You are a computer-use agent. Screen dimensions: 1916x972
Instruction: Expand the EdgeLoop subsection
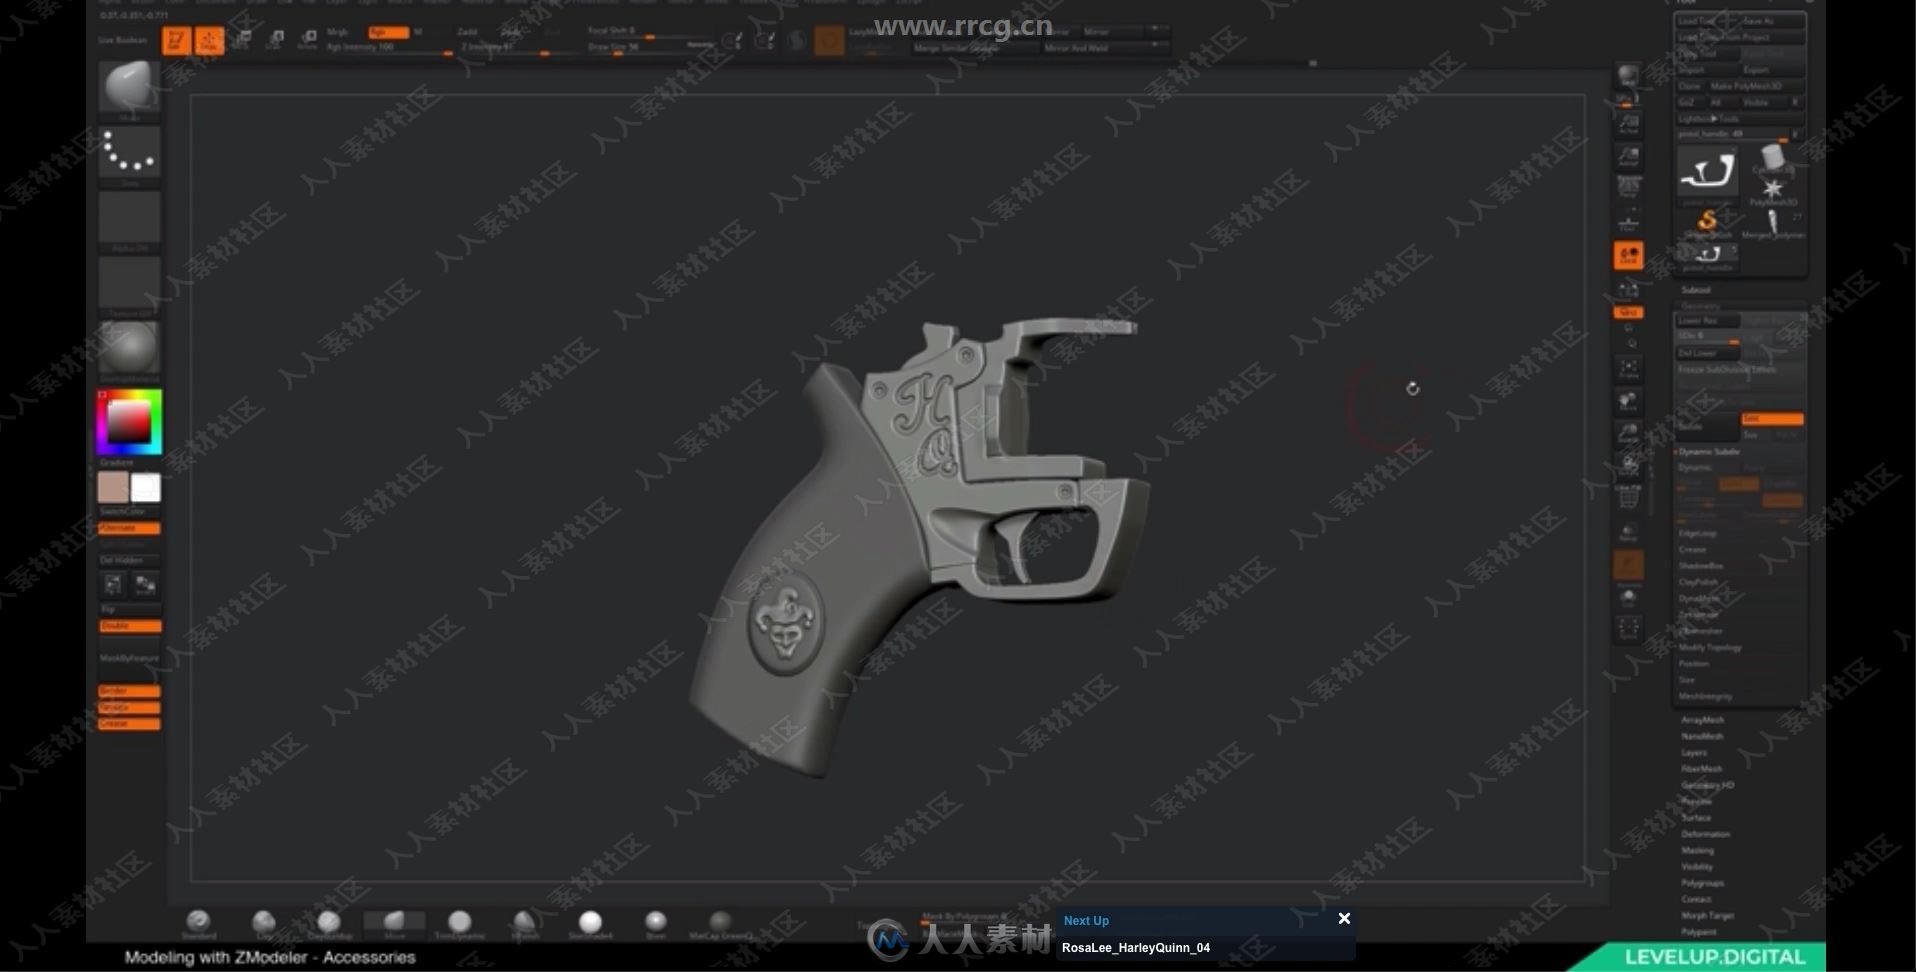point(1699,533)
